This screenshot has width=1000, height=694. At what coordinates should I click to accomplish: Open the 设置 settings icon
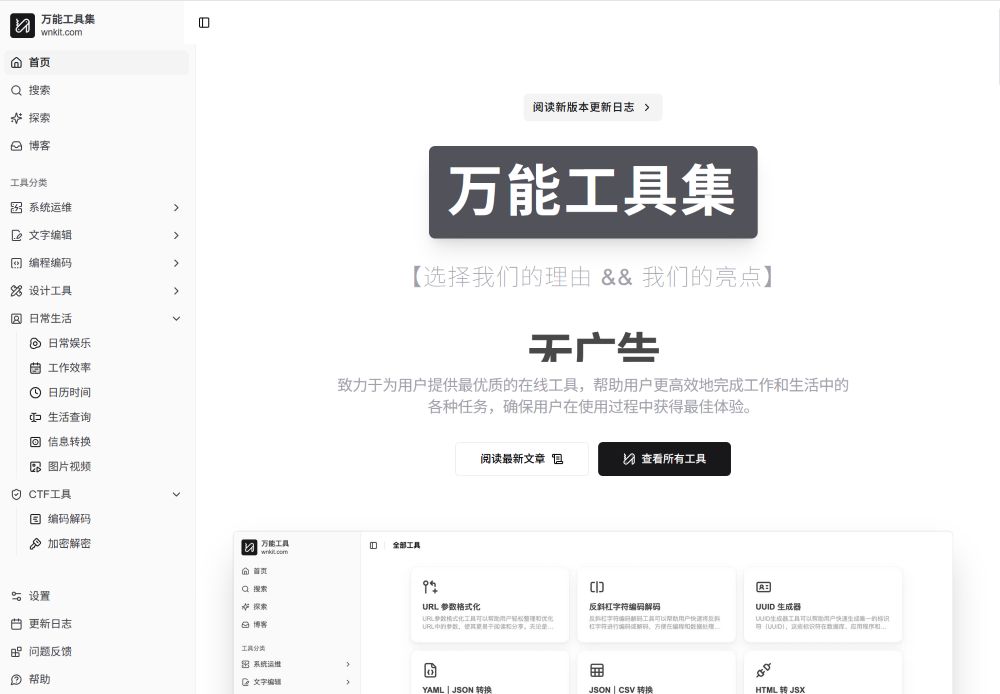(x=17, y=596)
